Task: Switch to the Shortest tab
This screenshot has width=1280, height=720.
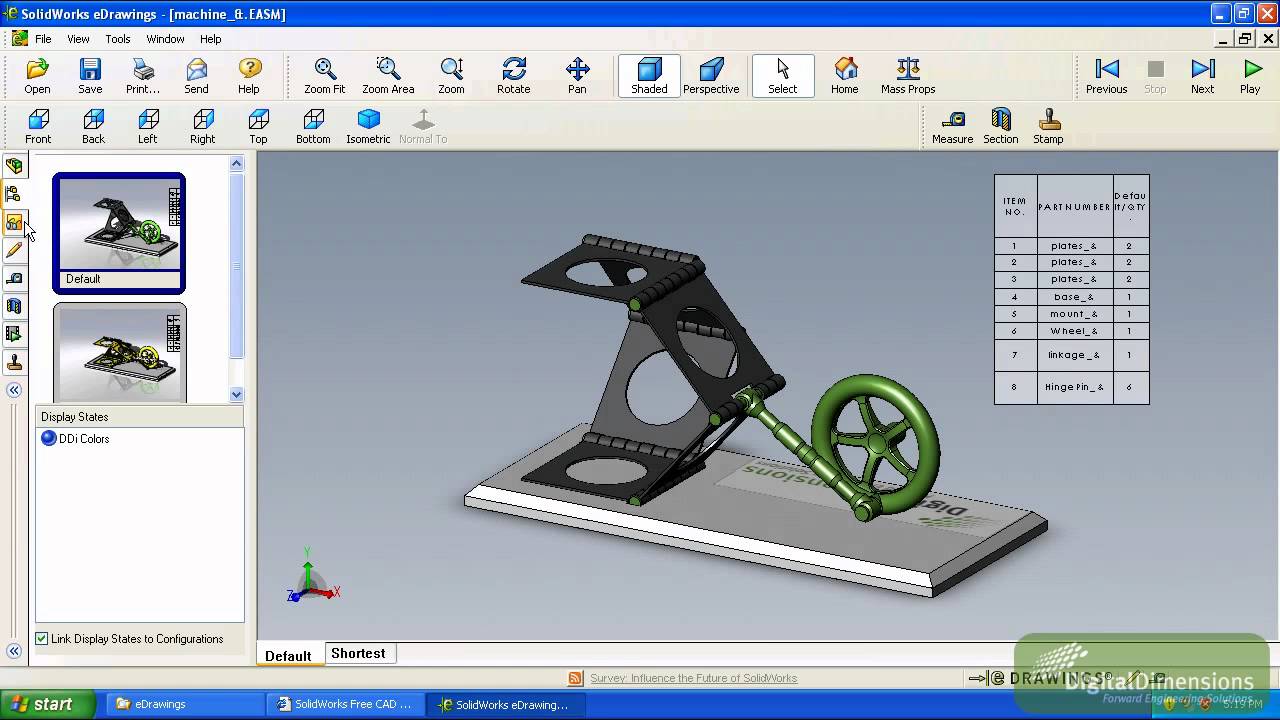Action: pos(358,653)
